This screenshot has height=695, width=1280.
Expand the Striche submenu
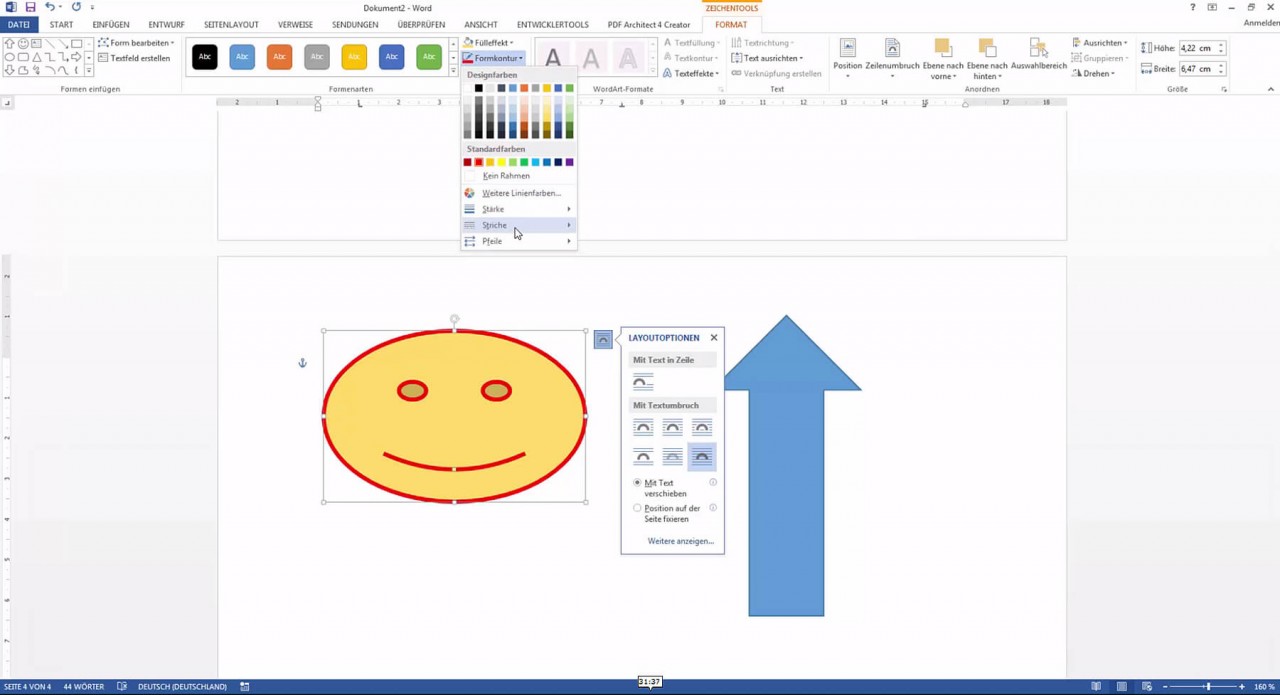(494, 225)
